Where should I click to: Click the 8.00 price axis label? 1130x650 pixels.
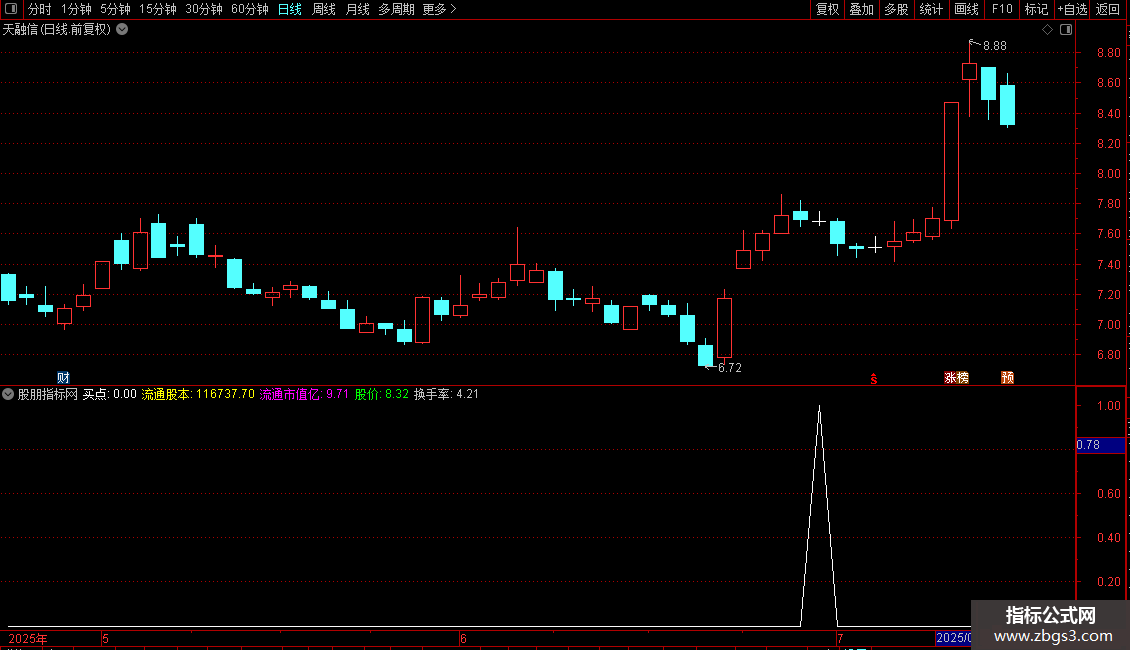pyautogui.click(x=1108, y=174)
